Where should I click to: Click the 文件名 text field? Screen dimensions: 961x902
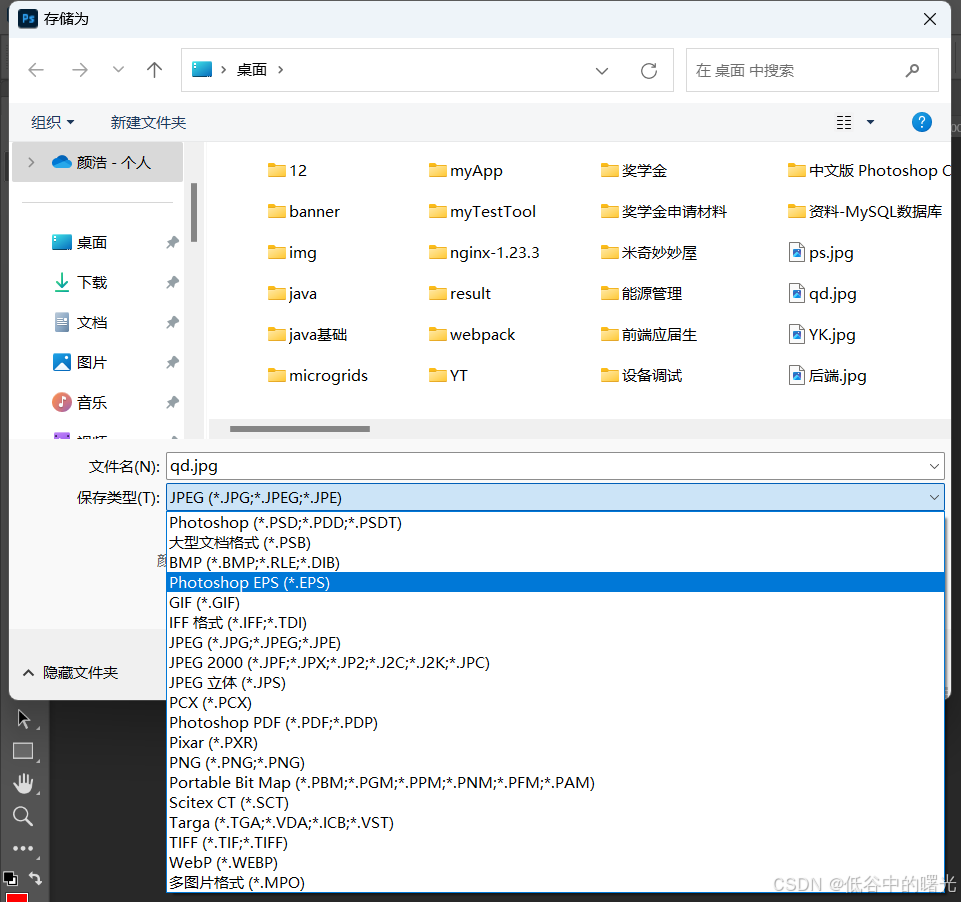[x=545, y=466]
